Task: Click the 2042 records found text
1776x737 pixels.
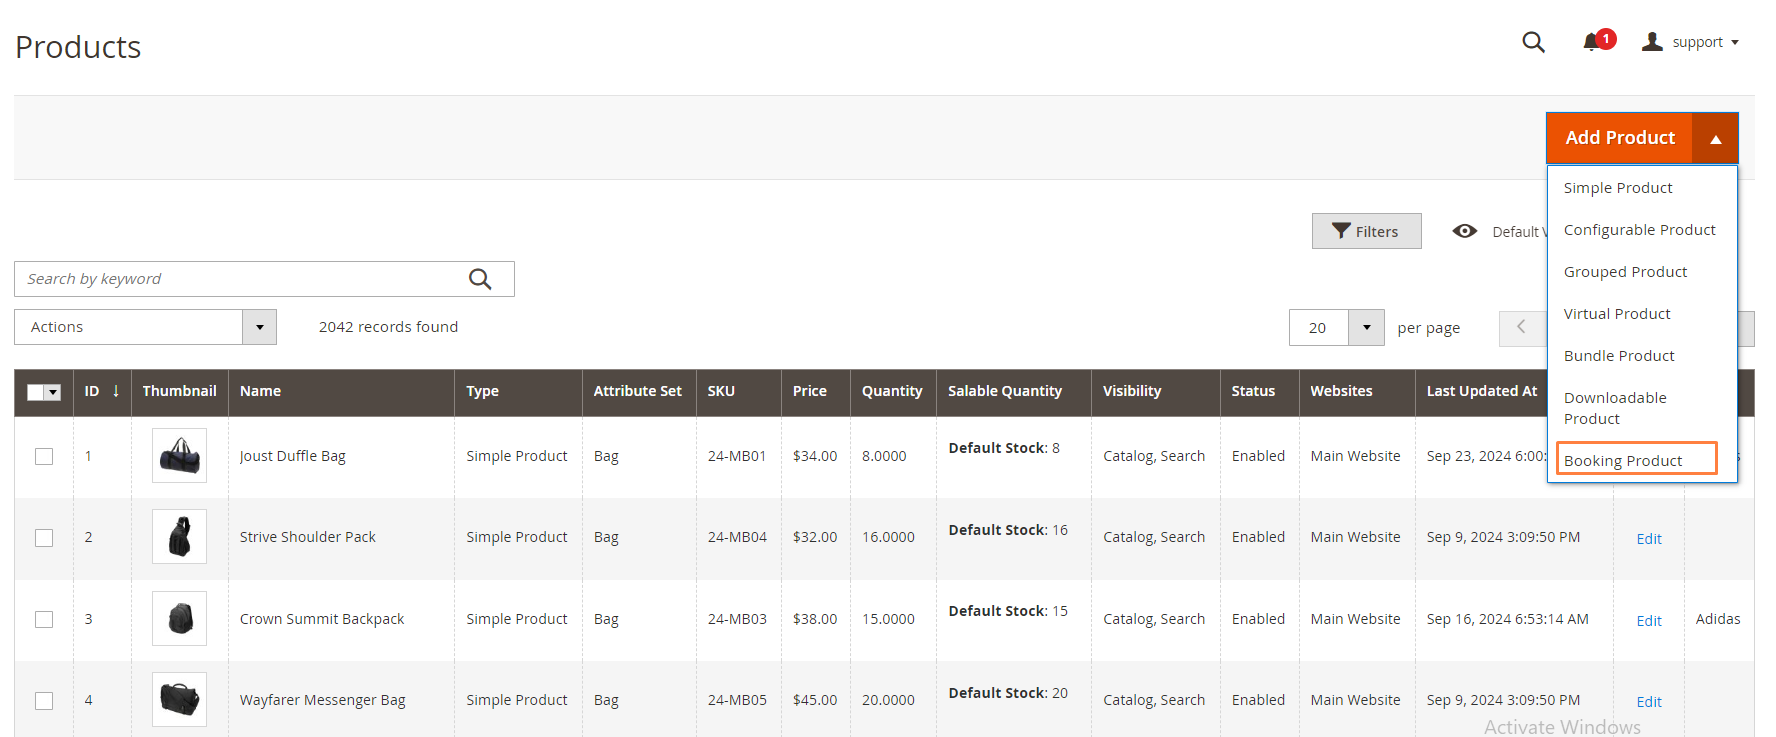Action: point(388,327)
